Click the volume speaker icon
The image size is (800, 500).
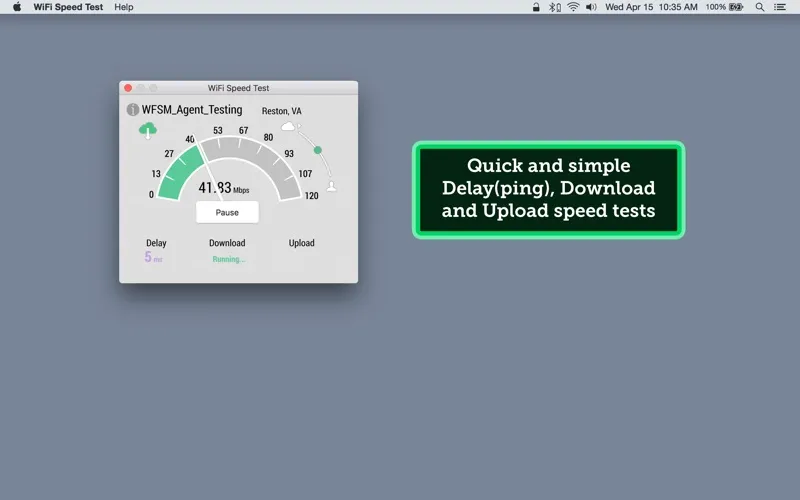pos(591,7)
